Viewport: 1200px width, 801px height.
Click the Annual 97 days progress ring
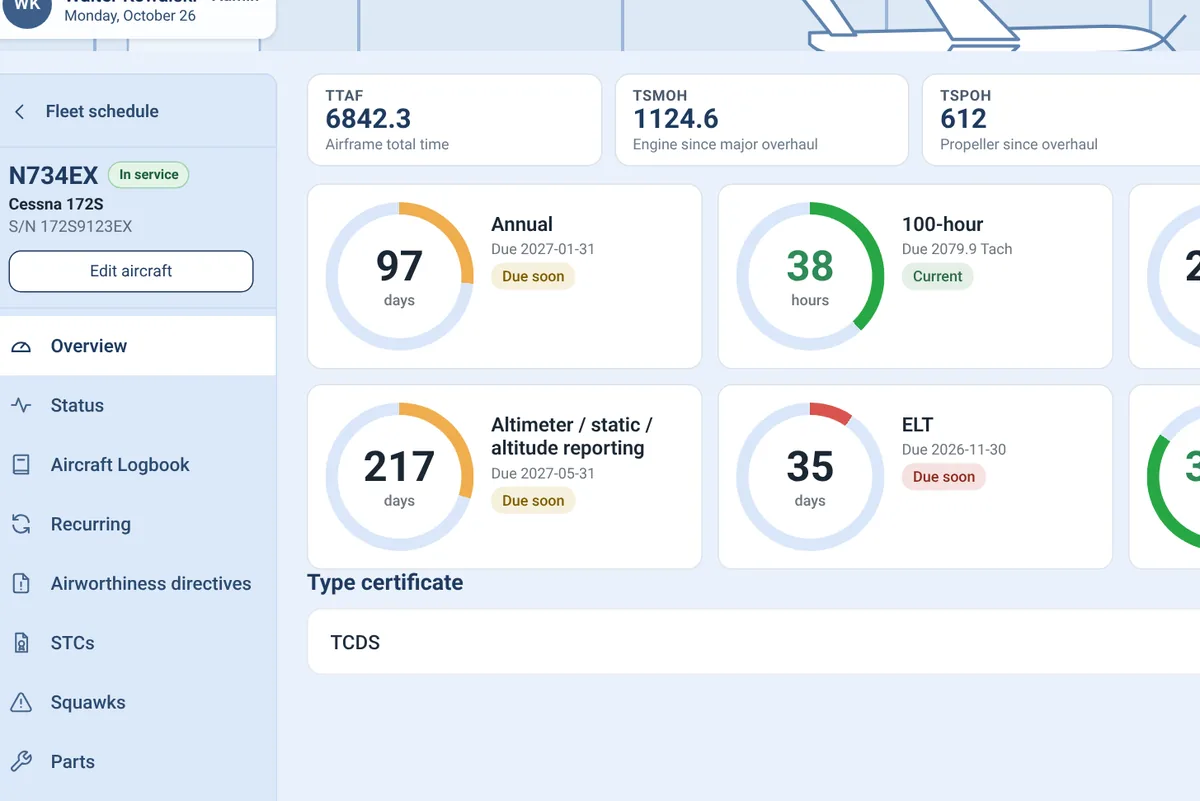tap(399, 276)
